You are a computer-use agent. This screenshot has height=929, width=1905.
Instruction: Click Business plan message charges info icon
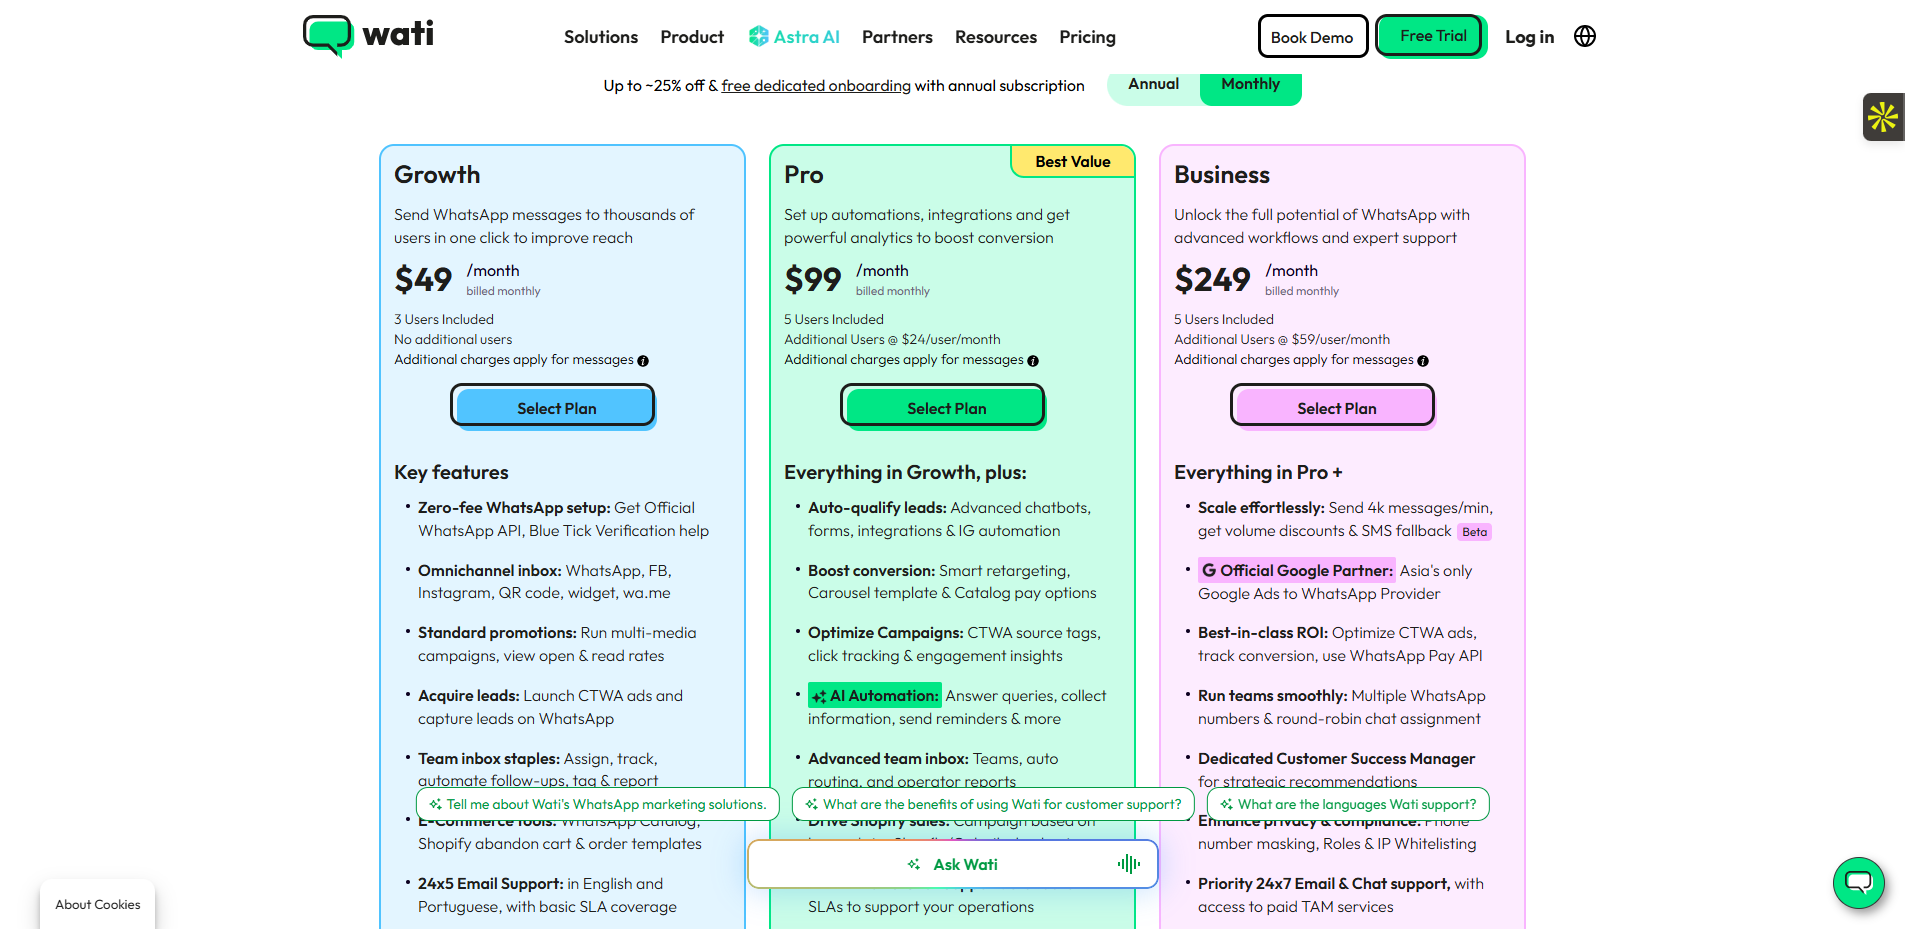(1423, 361)
